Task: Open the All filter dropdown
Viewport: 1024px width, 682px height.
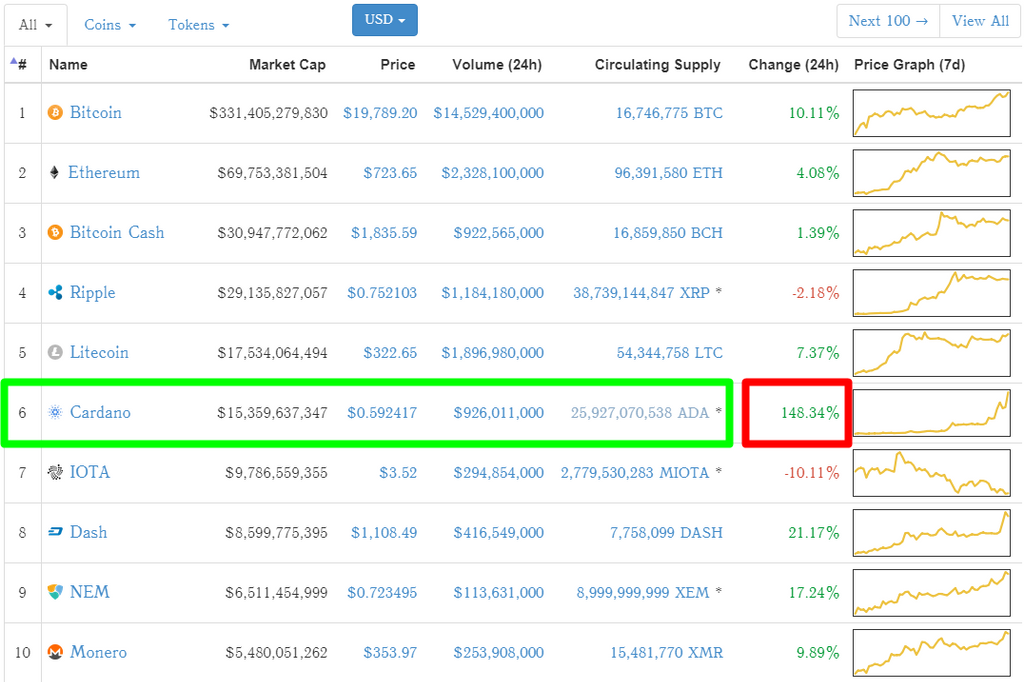Action: (x=35, y=25)
